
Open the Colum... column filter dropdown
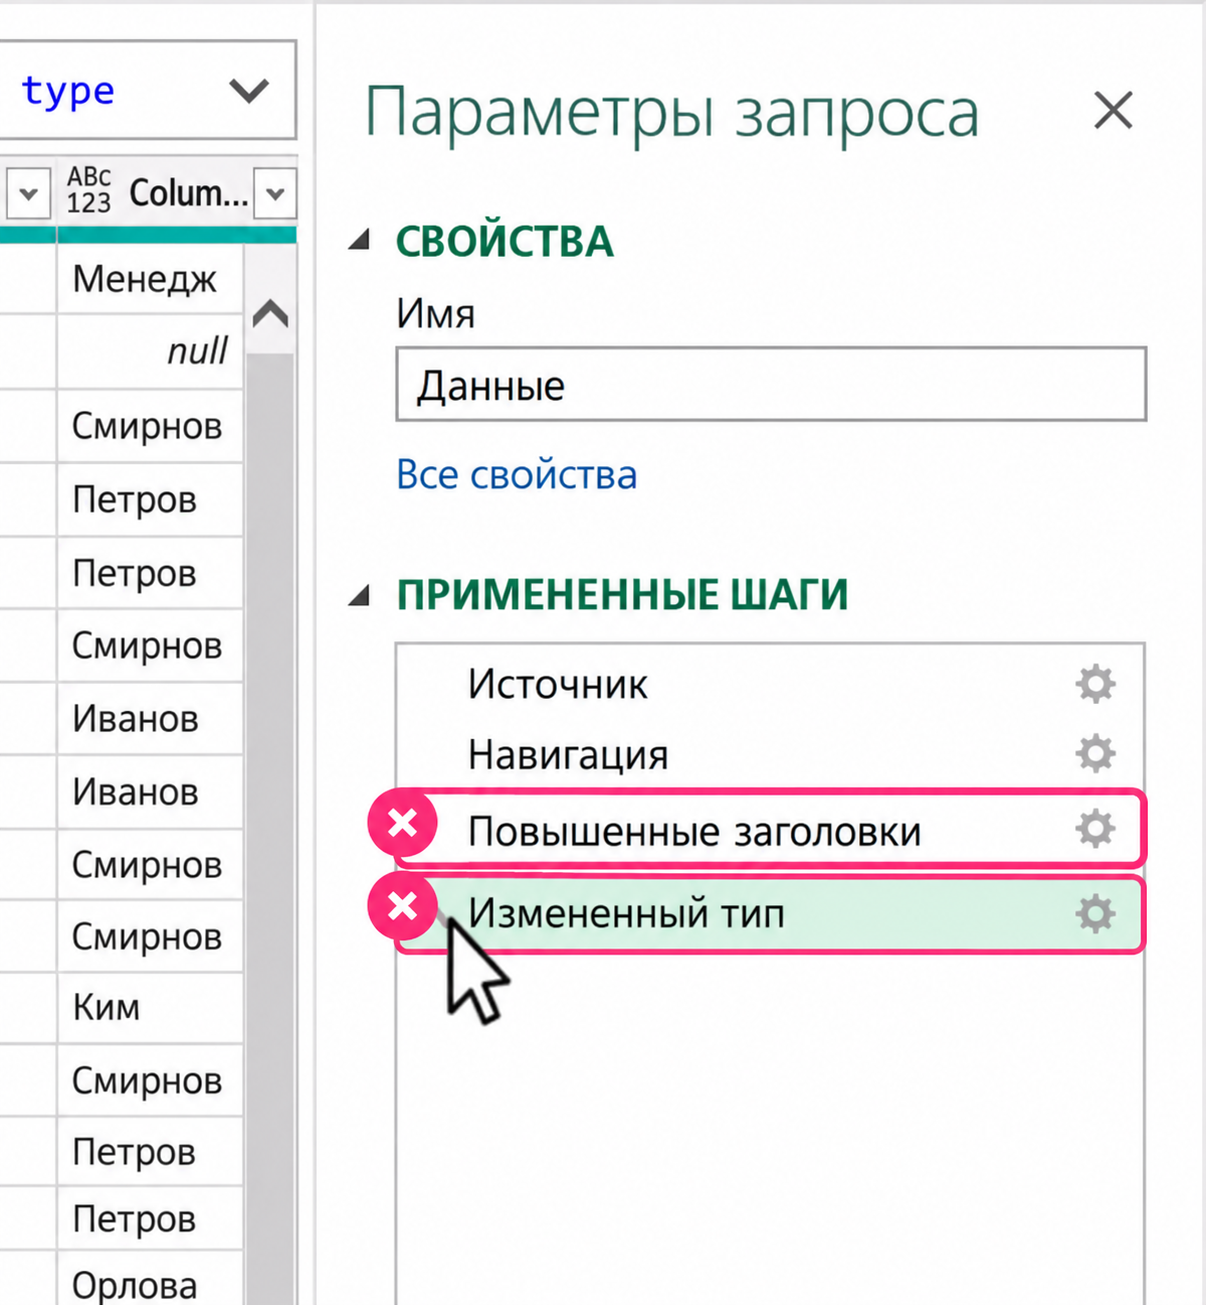click(275, 193)
